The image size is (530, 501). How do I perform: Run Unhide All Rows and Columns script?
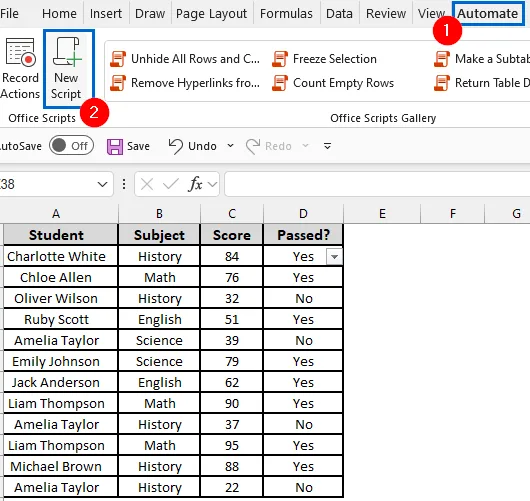185,59
